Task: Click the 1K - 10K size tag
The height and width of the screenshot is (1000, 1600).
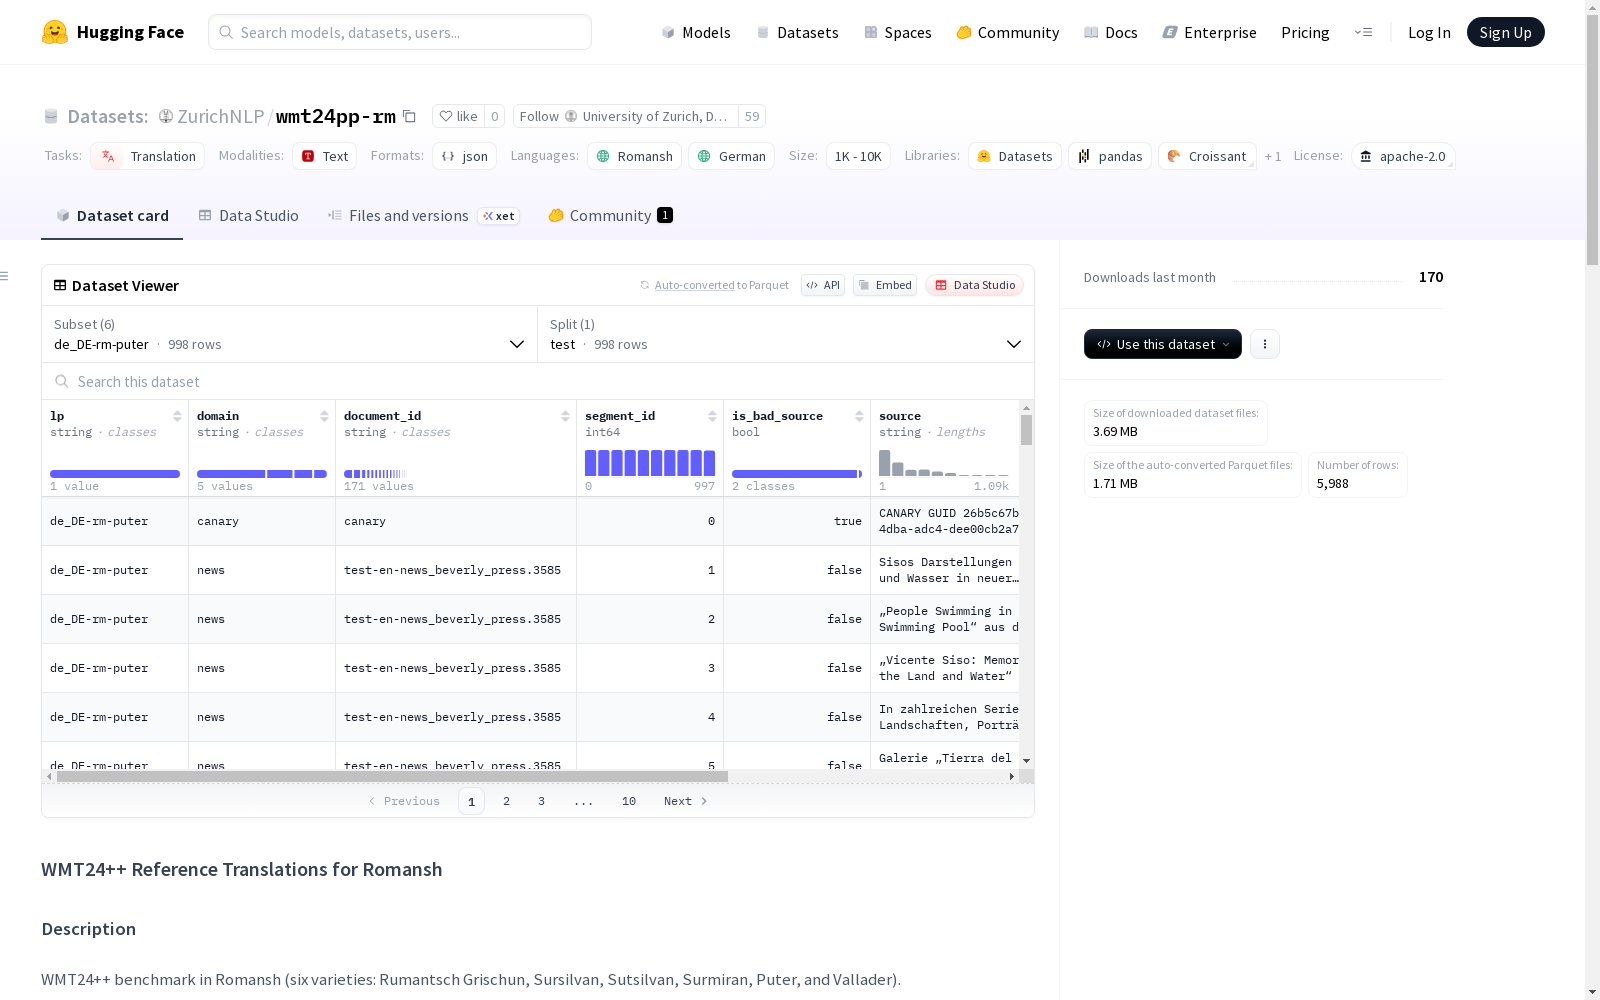Action: click(x=858, y=156)
